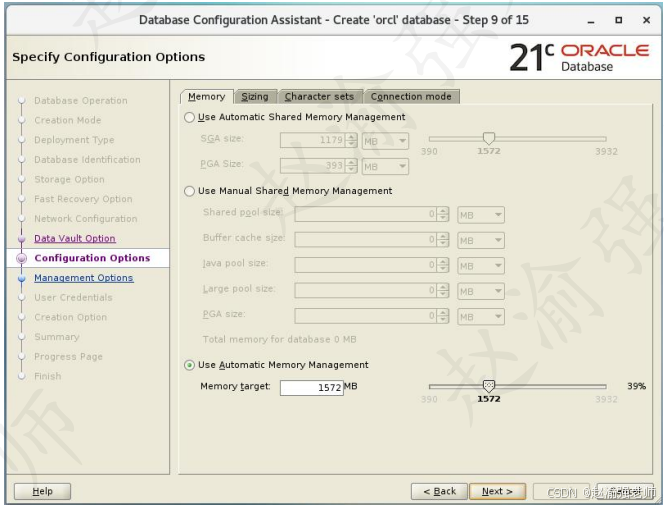Click Total memory for database 0 MB text
Screen dimensions: 664x507
pyautogui.click(x=279, y=339)
